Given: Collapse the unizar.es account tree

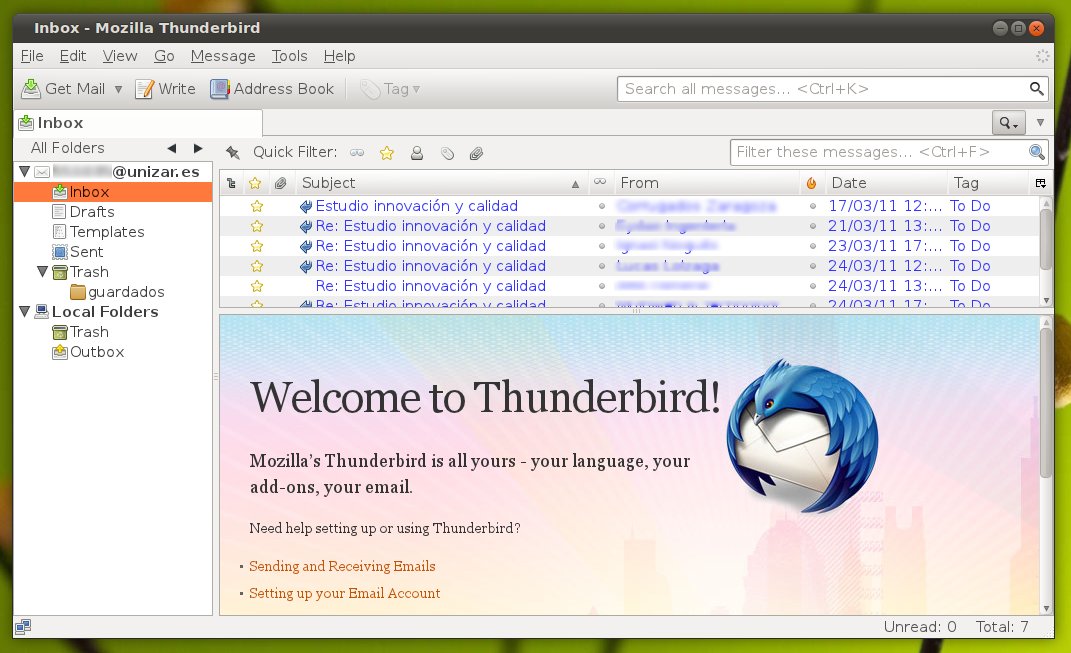Looking at the screenshot, I should click(25, 171).
